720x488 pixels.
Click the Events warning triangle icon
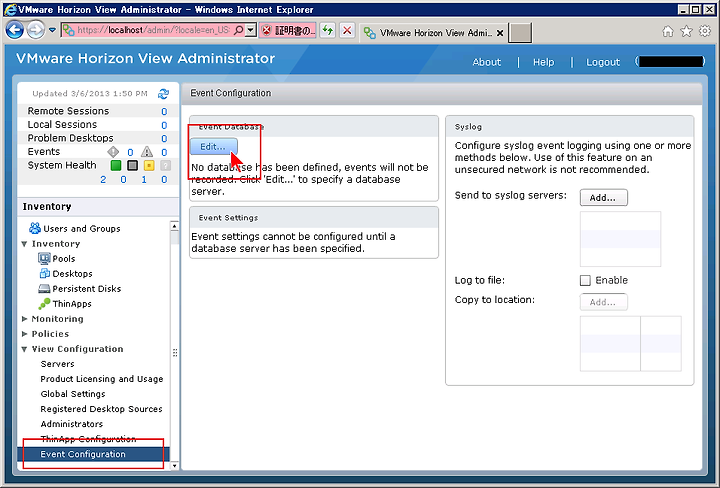click(146, 151)
